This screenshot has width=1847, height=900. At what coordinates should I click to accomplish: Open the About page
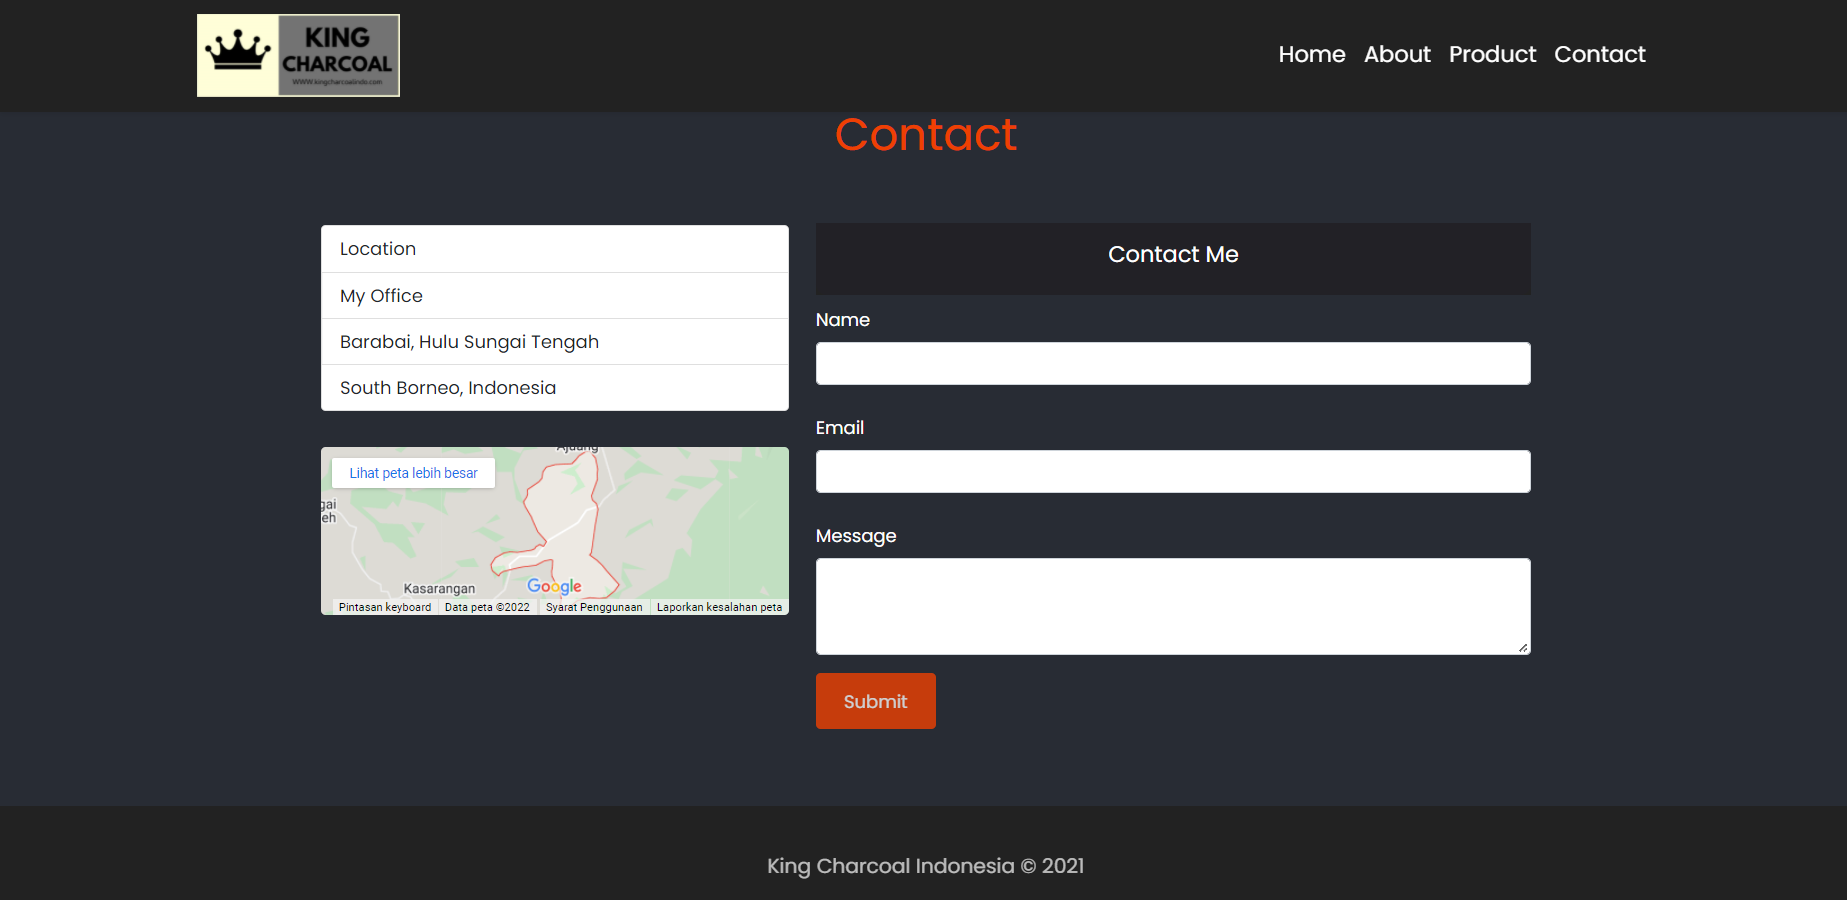(x=1396, y=54)
